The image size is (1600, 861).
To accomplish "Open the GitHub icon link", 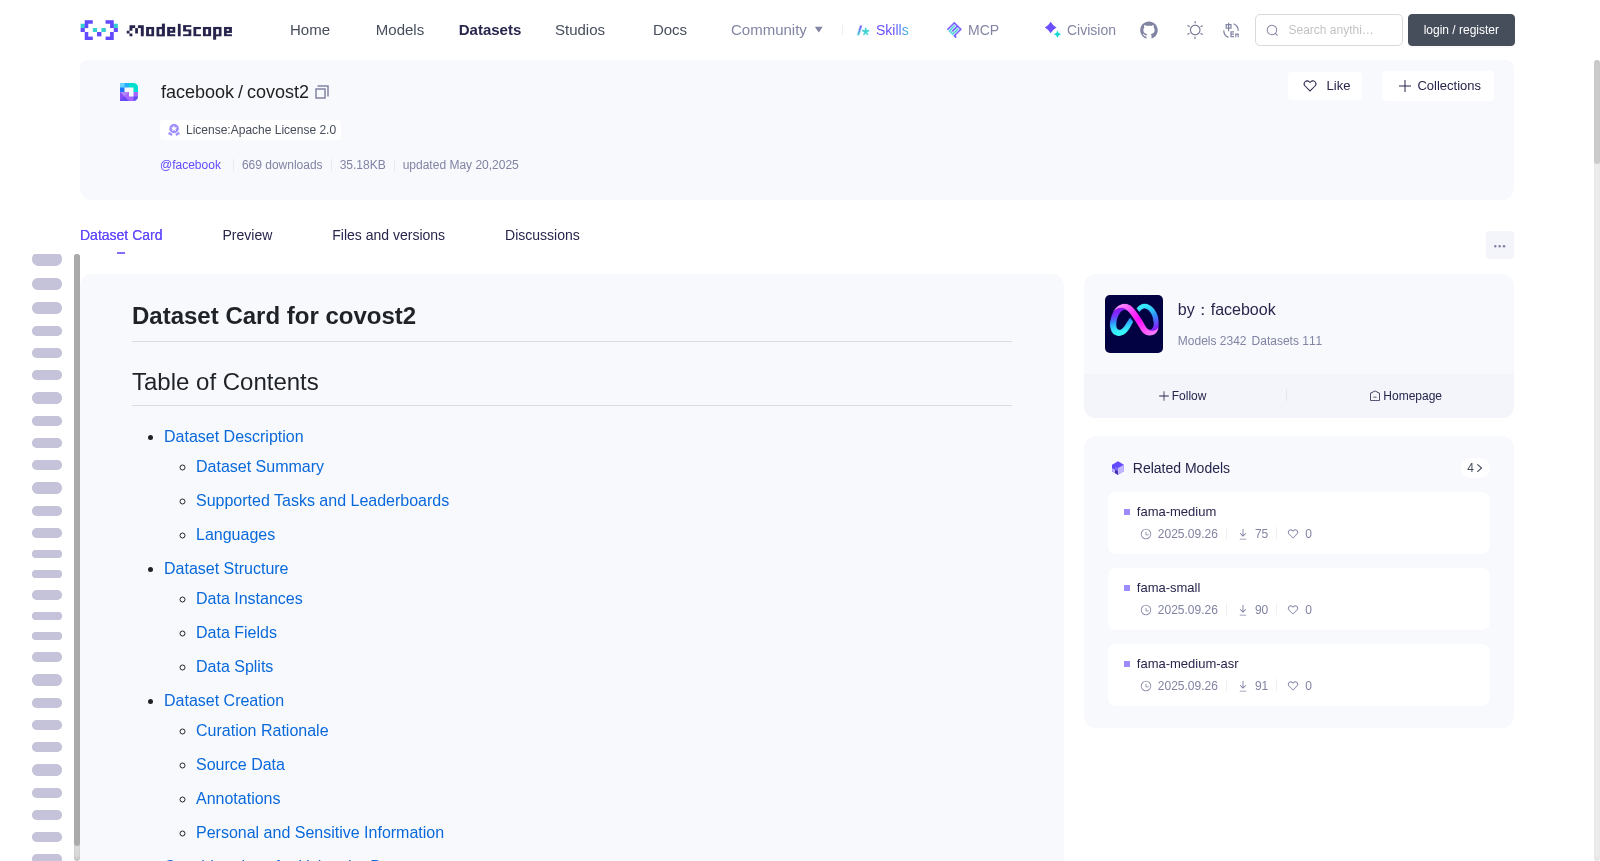I will point(1149,30).
